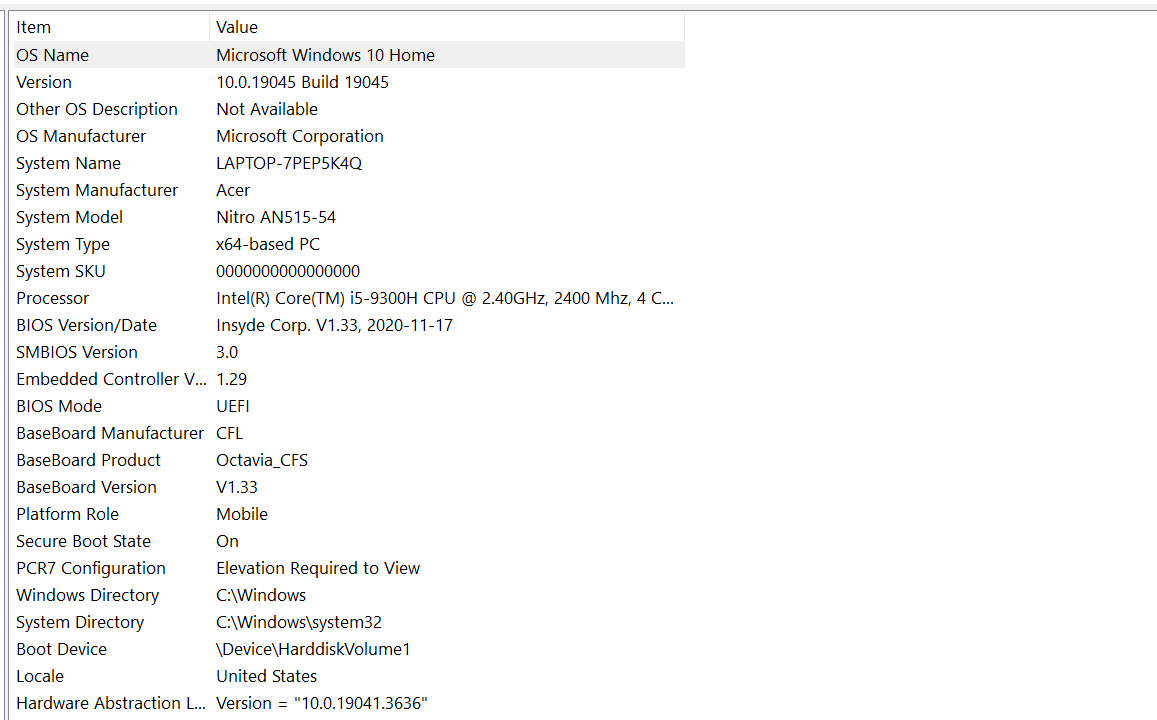Select the BIOS Version/Date row
This screenshot has width=1157, height=720.
349,325
